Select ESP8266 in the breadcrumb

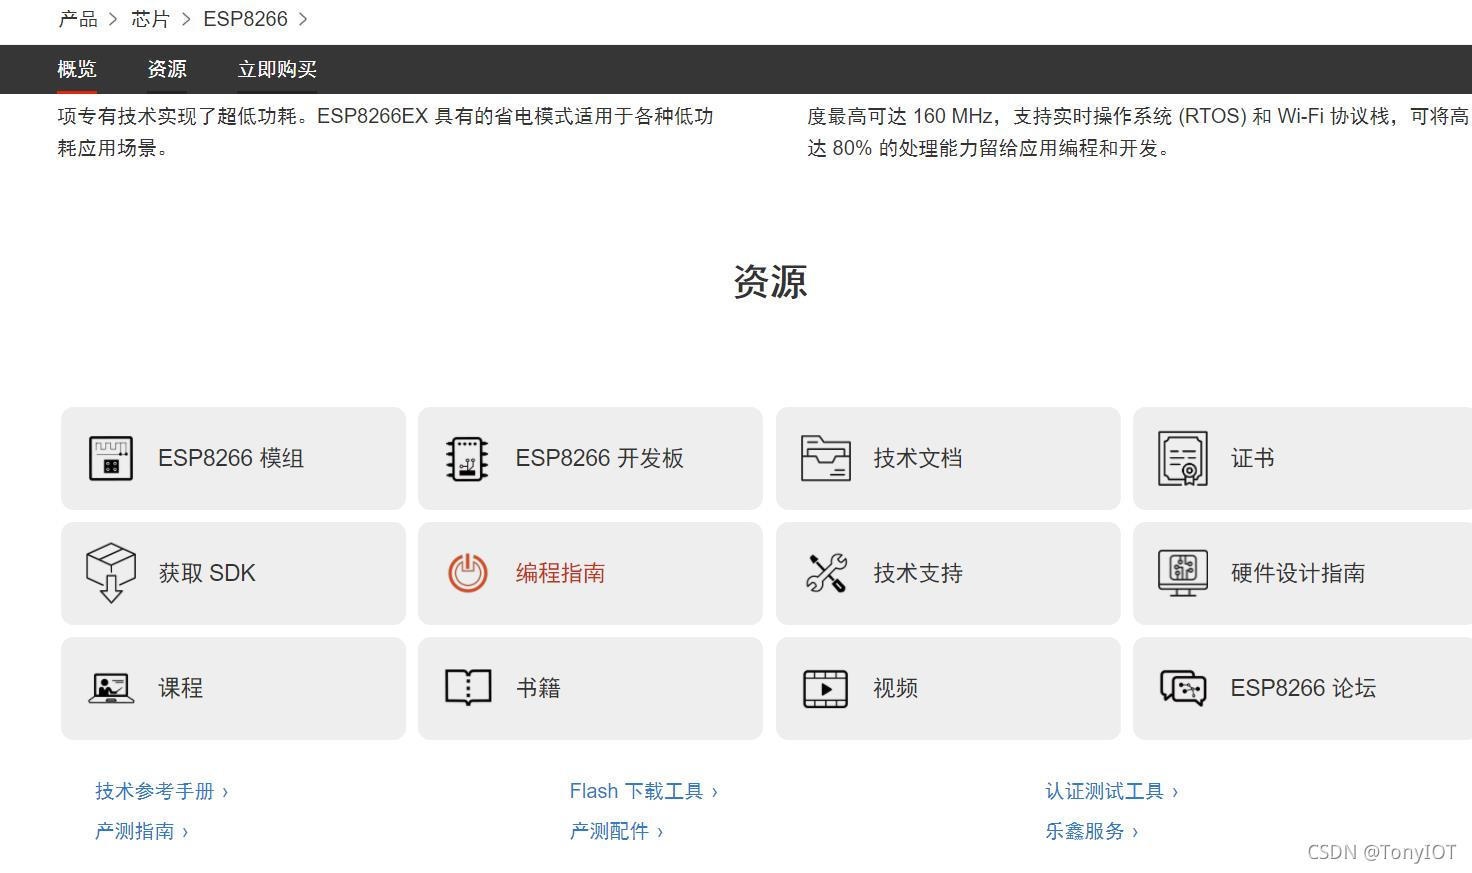pyautogui.click(x=245, y=19)
